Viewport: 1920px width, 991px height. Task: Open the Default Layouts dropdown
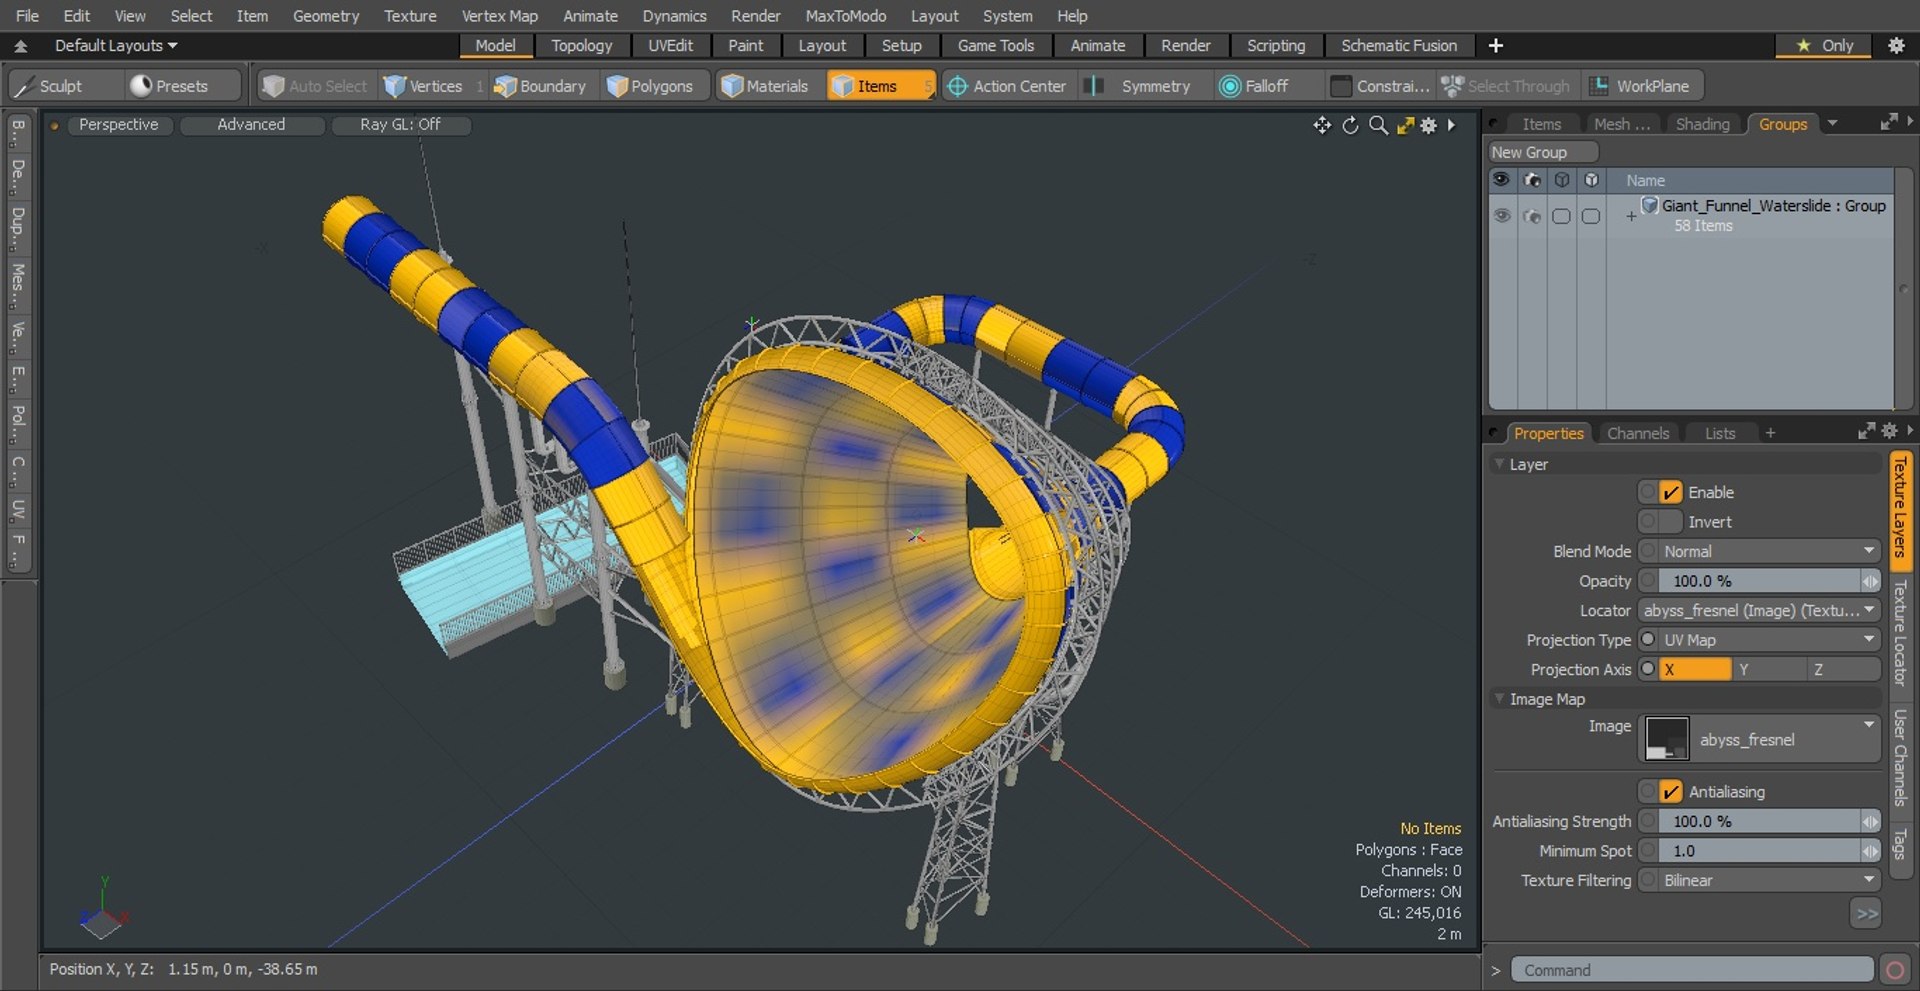coord(116,45)
